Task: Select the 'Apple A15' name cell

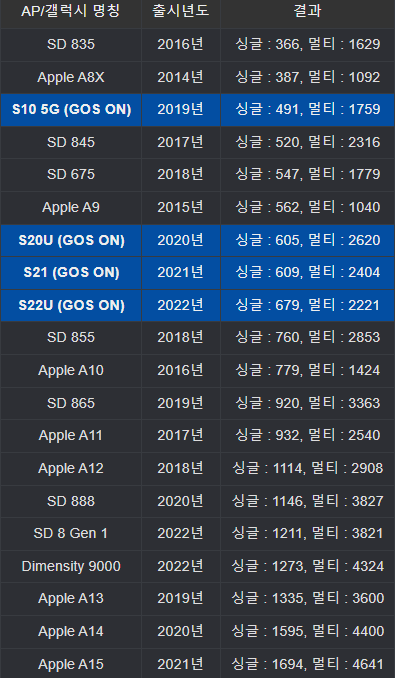Action: (71, 664)
